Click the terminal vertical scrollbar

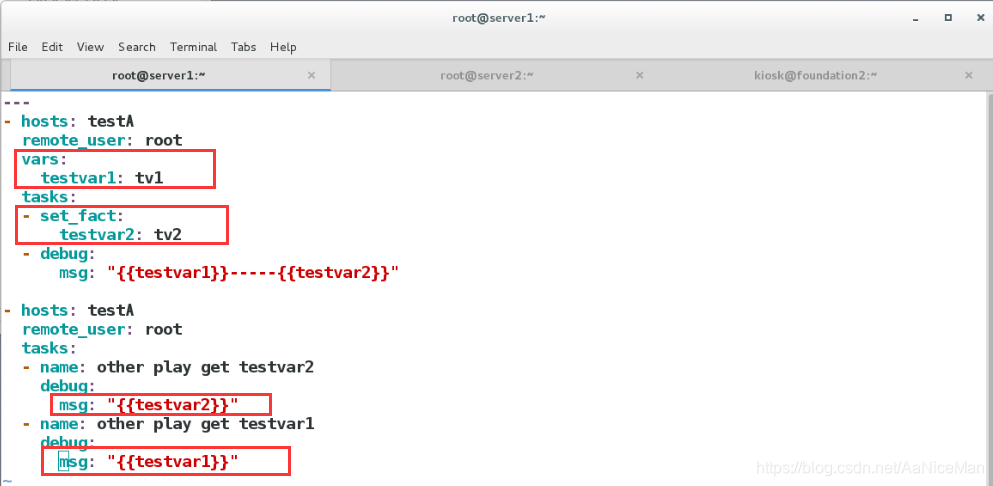[989, 288]
